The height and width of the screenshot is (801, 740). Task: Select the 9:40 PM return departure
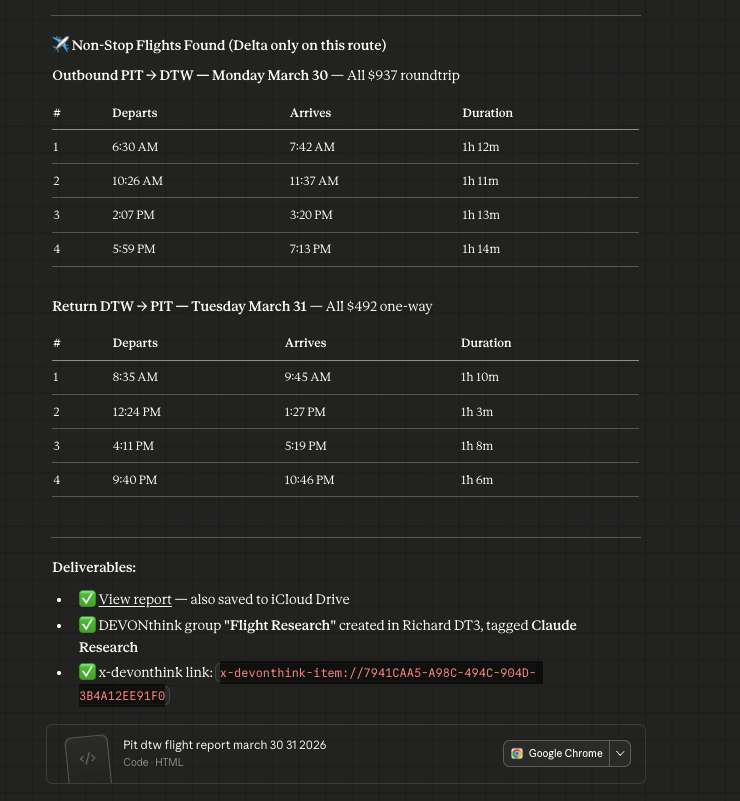(135, 480)
